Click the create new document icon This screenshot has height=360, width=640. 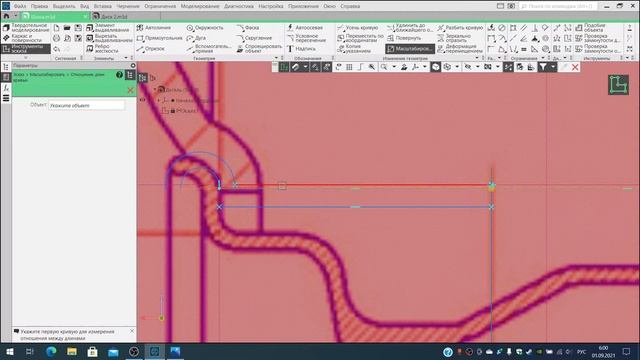click(x=56, y=28)
